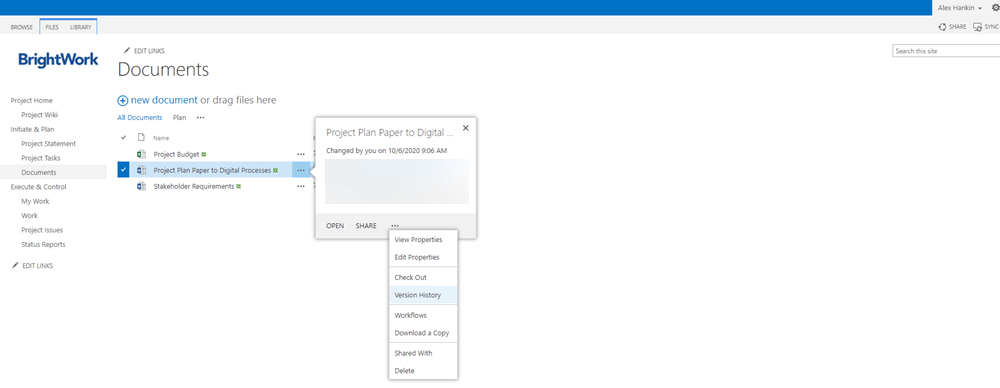Open the Work link in sidebar
The width and height of the screenshot is (1000, 388).
pos(29,216)
